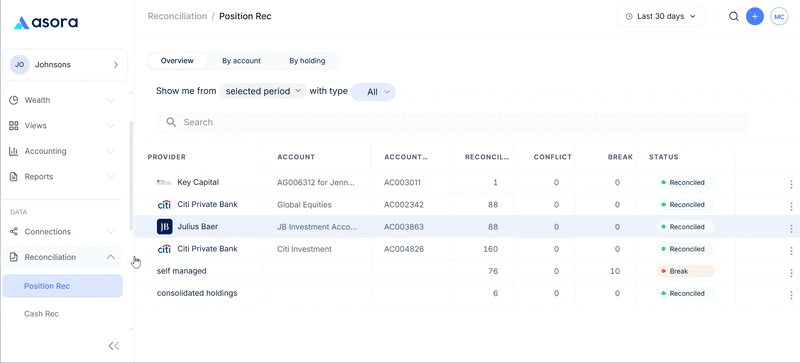The width and height of the screenshot is (800, 363).
Task: Click the search magnifier icon in header
Action: 733,16
